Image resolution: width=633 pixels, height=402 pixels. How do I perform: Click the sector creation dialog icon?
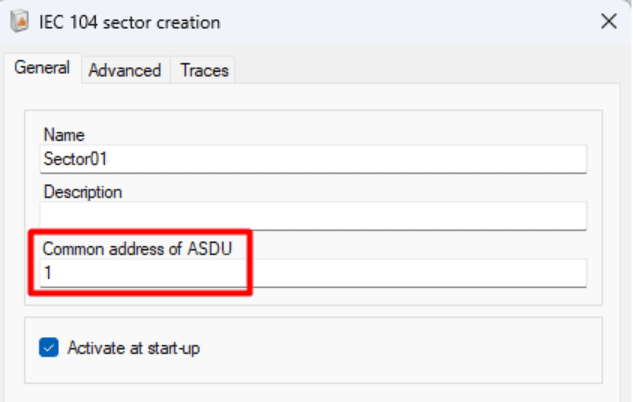click(x=16, y=22)
